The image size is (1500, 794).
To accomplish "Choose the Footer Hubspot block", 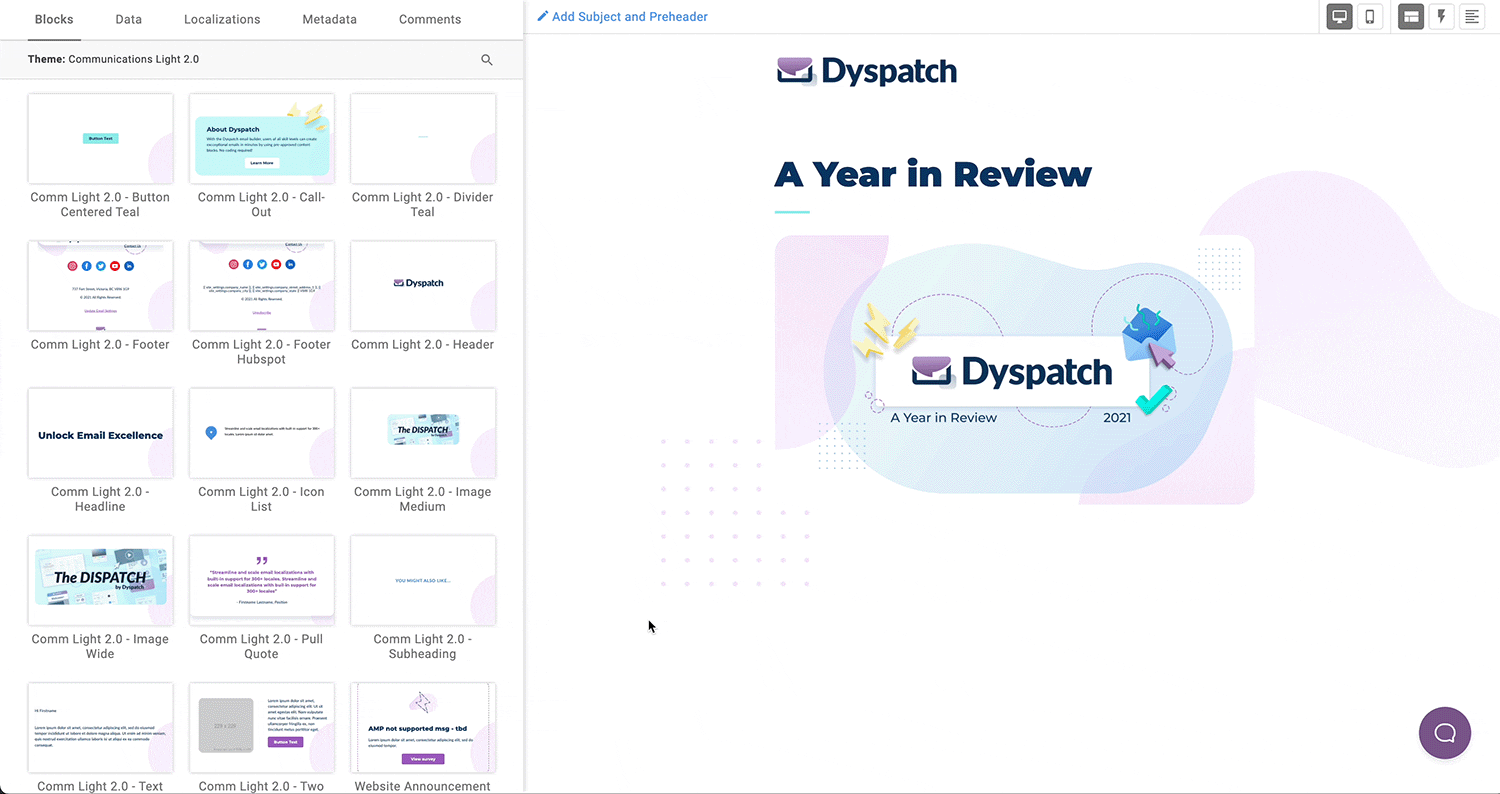I will click(x=261, y=286).
